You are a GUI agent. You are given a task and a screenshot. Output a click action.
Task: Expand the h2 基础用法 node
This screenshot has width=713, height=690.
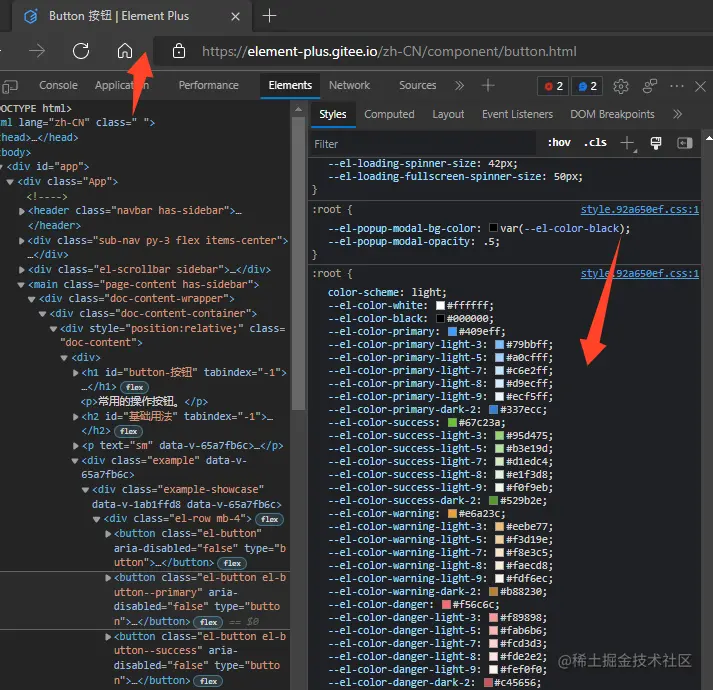75,417
